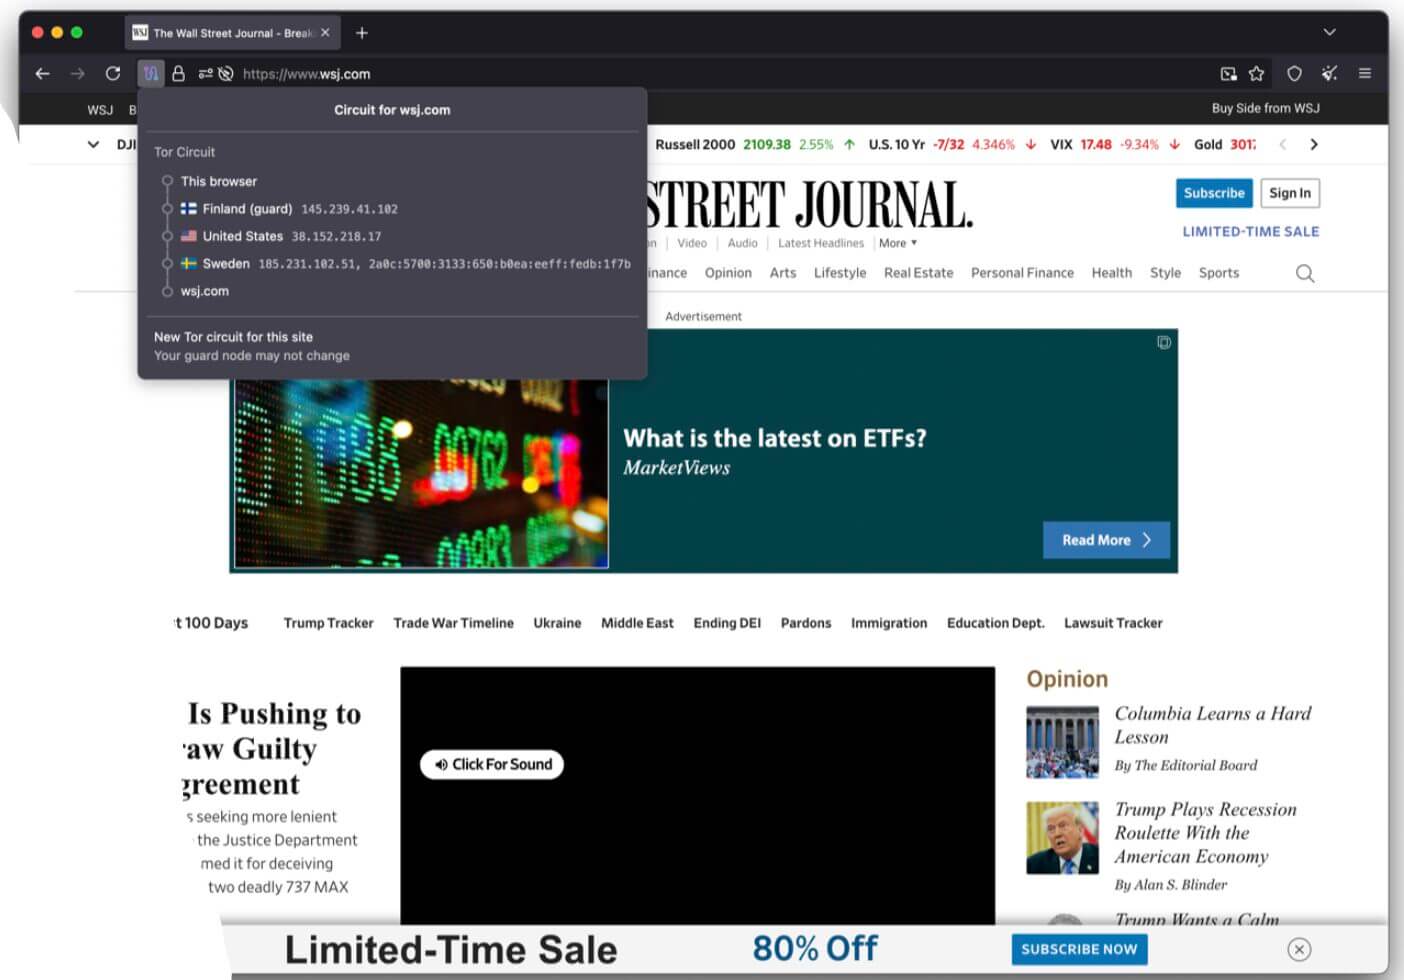The image size is (1404, 980).
Task: Bookmark this page with the star icon
Action: pyautogui.click(x=1257, y=73)
